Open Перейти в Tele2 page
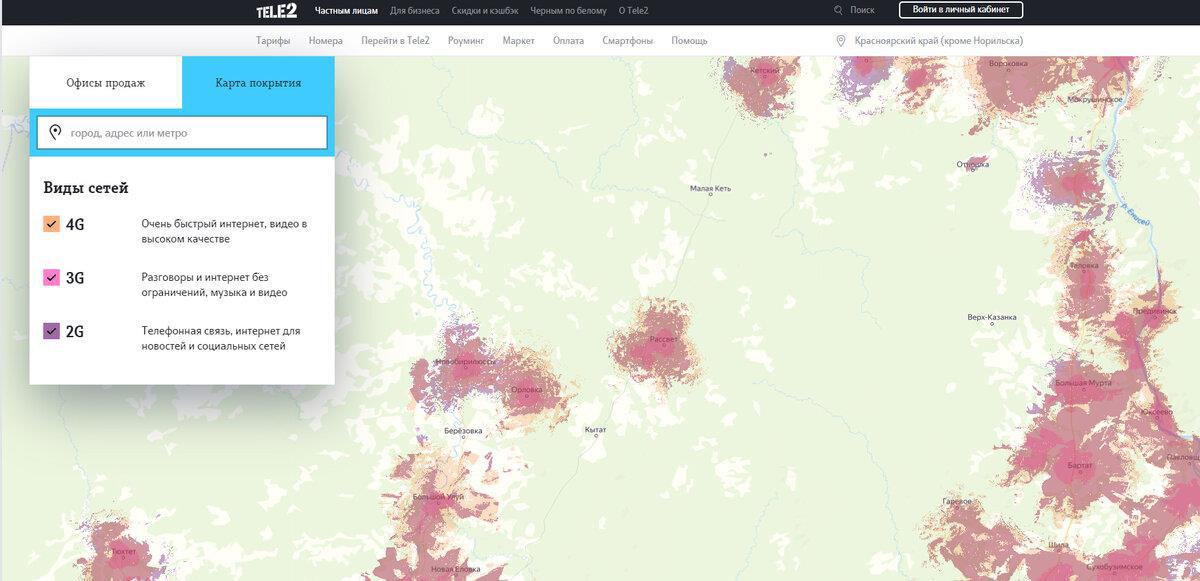 pos(396,41)
